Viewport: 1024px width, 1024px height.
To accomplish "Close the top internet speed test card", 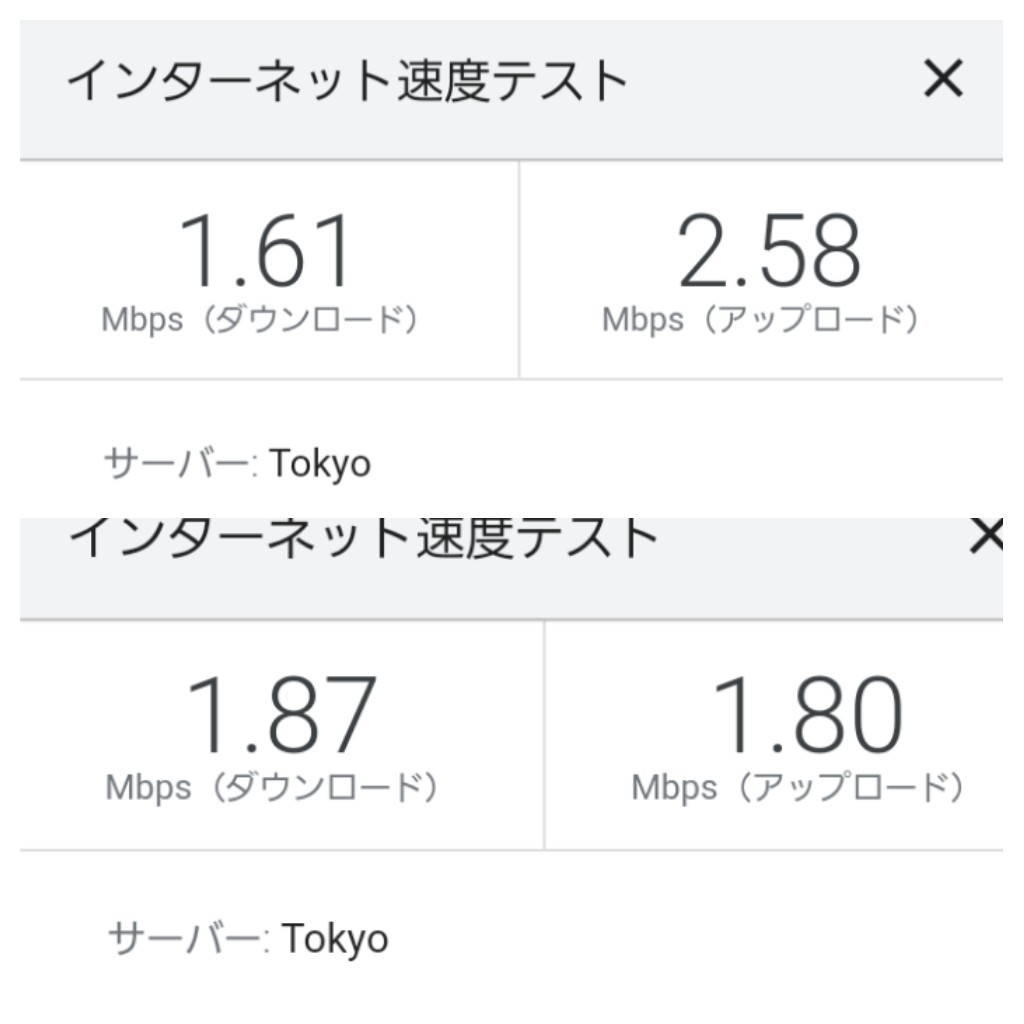I will (943, 80).
